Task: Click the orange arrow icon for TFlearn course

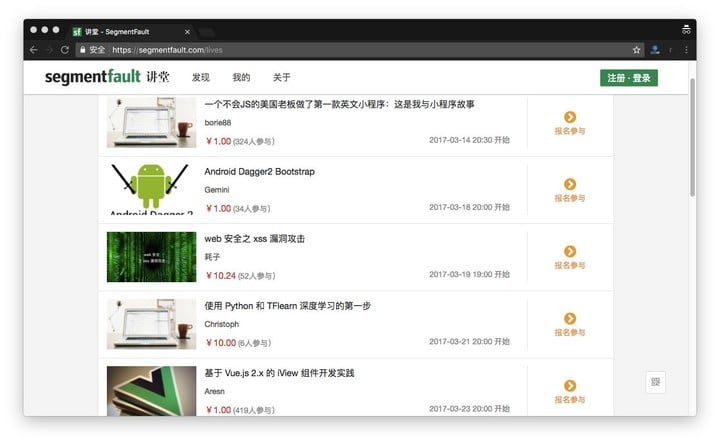Action: (x=570, y=319)
